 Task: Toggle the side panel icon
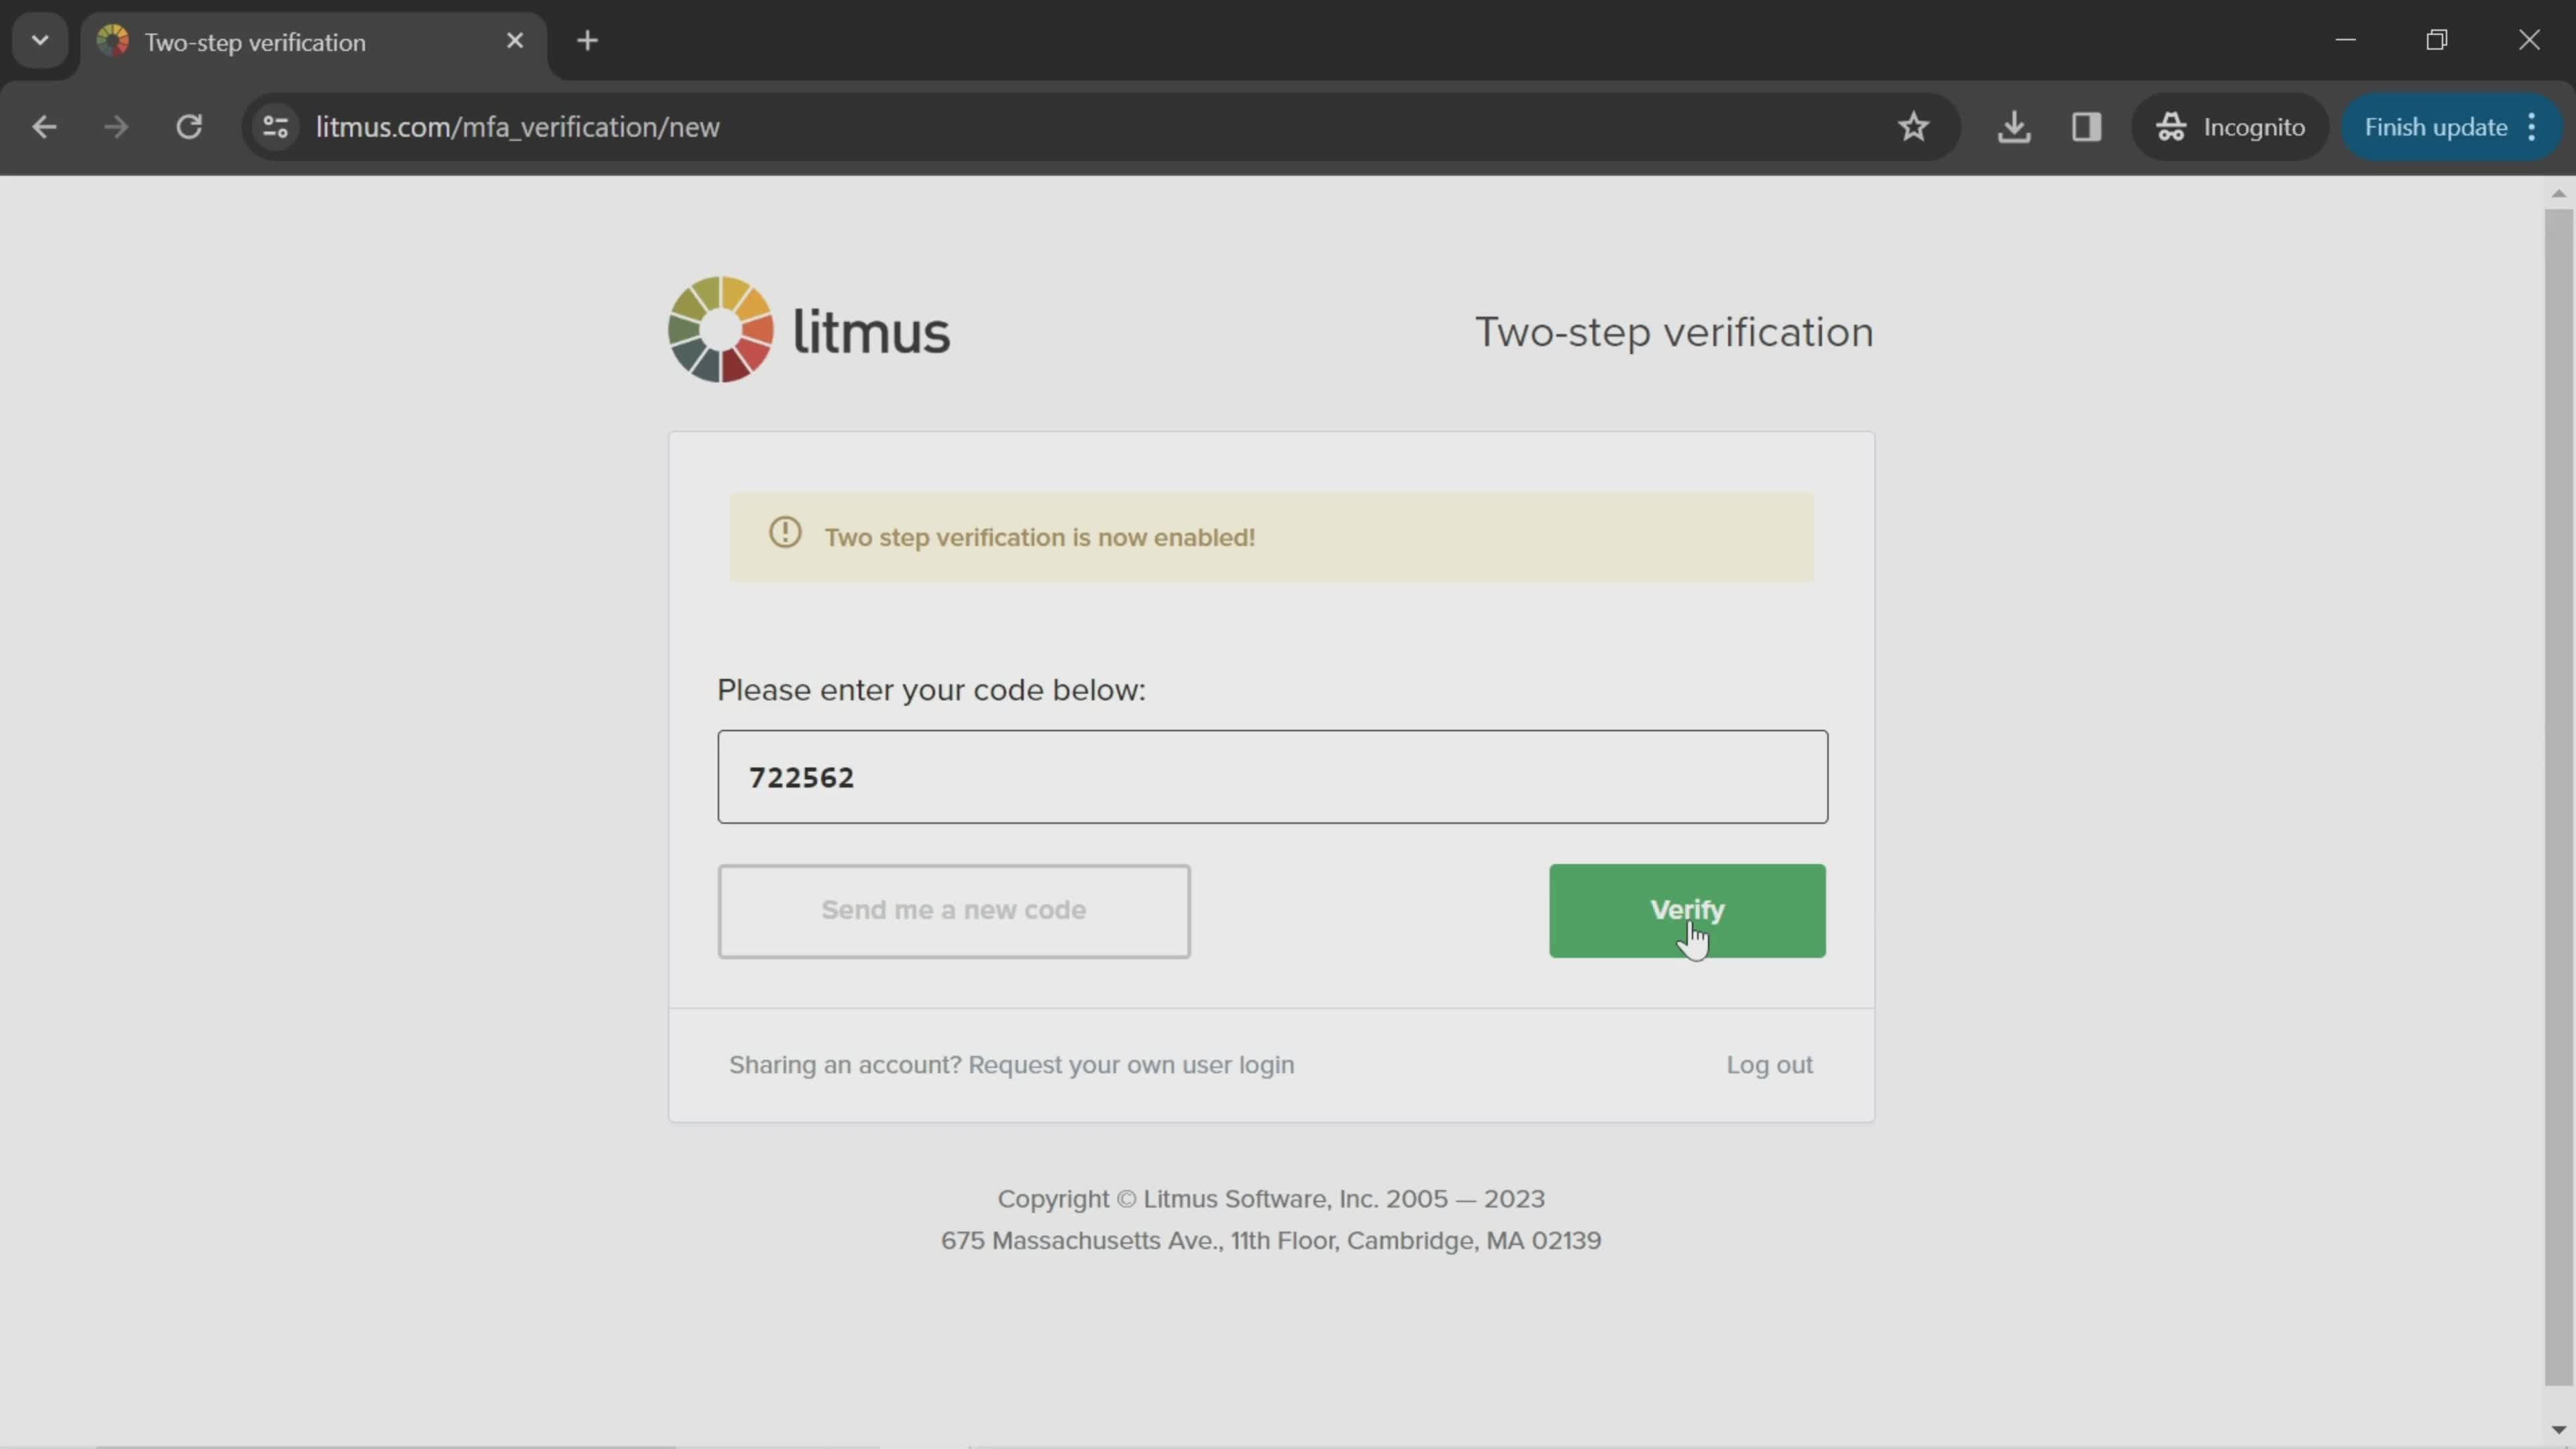(2086, 127)
